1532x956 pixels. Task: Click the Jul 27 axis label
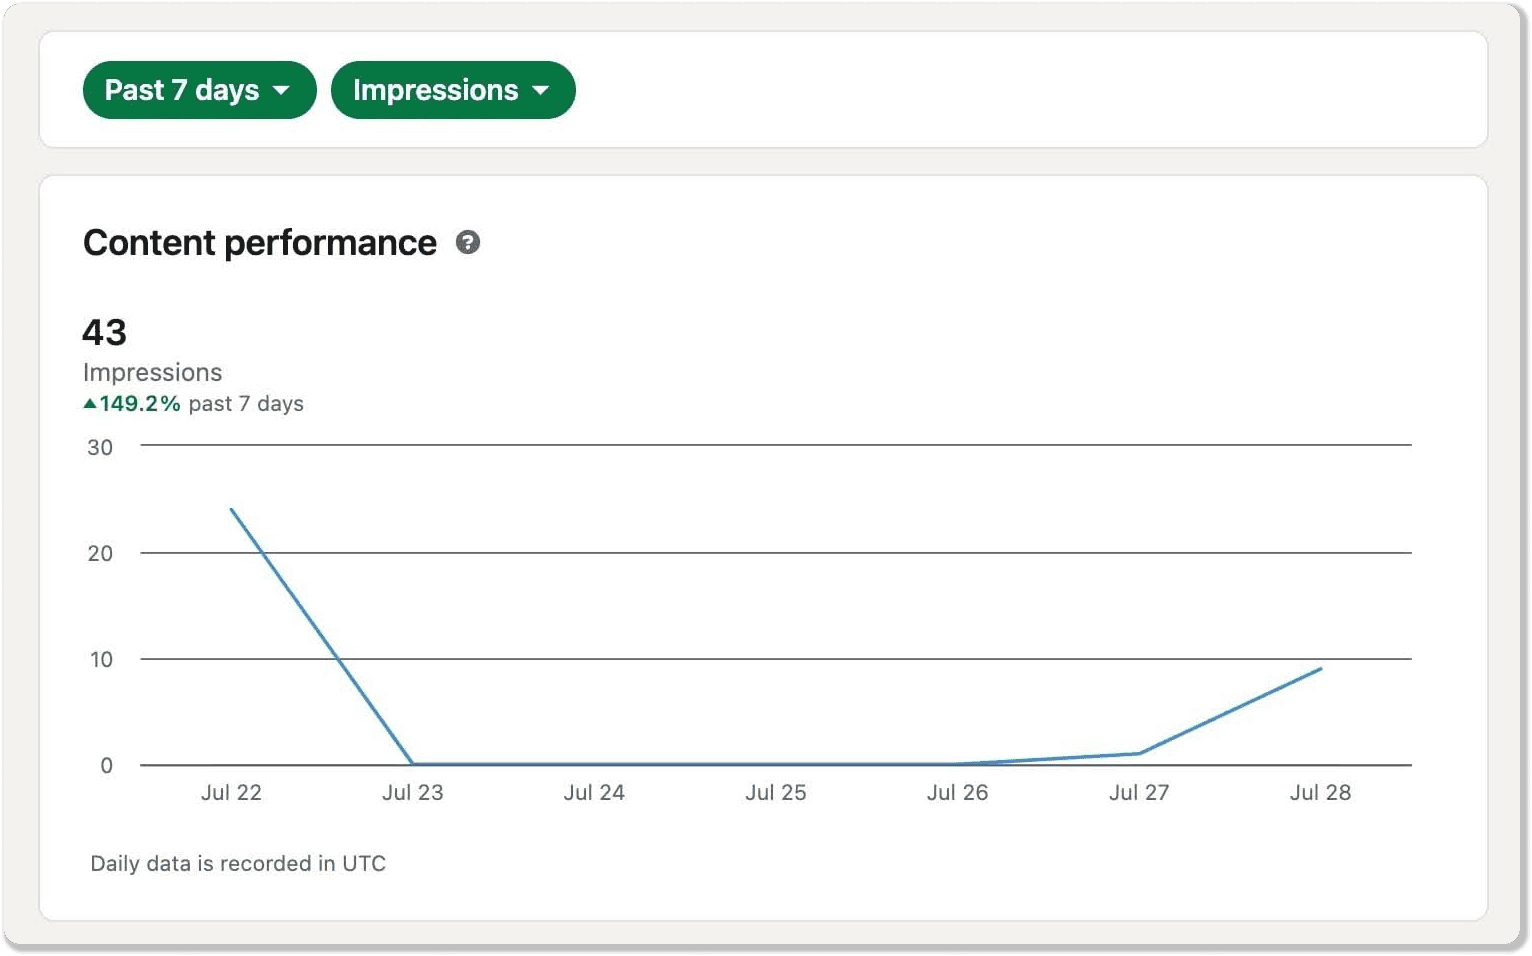1139,792
